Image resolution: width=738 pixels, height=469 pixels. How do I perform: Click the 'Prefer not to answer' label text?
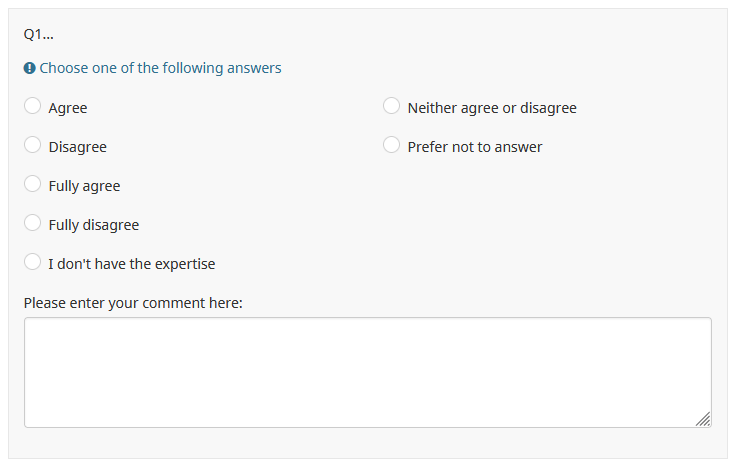coord(475,147)
